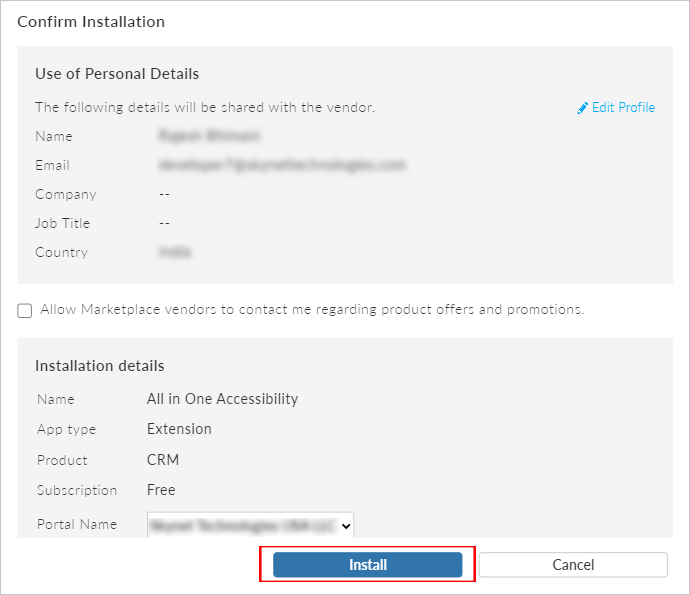Image resolution: width=690 pixels, height=595 pixels.
Task: Click the All in One Accessibility name
Action: tap(222, 399)
